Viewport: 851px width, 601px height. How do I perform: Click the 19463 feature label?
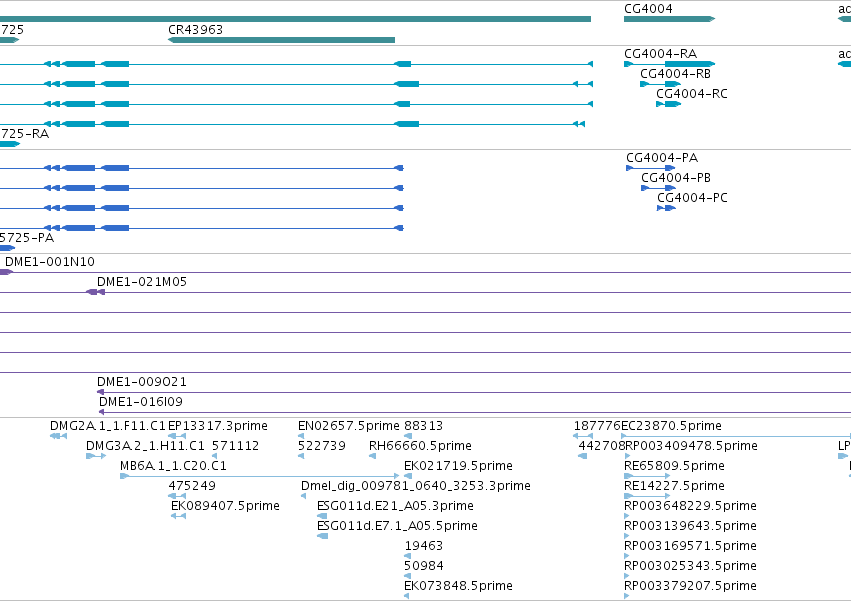coord(423,546)
